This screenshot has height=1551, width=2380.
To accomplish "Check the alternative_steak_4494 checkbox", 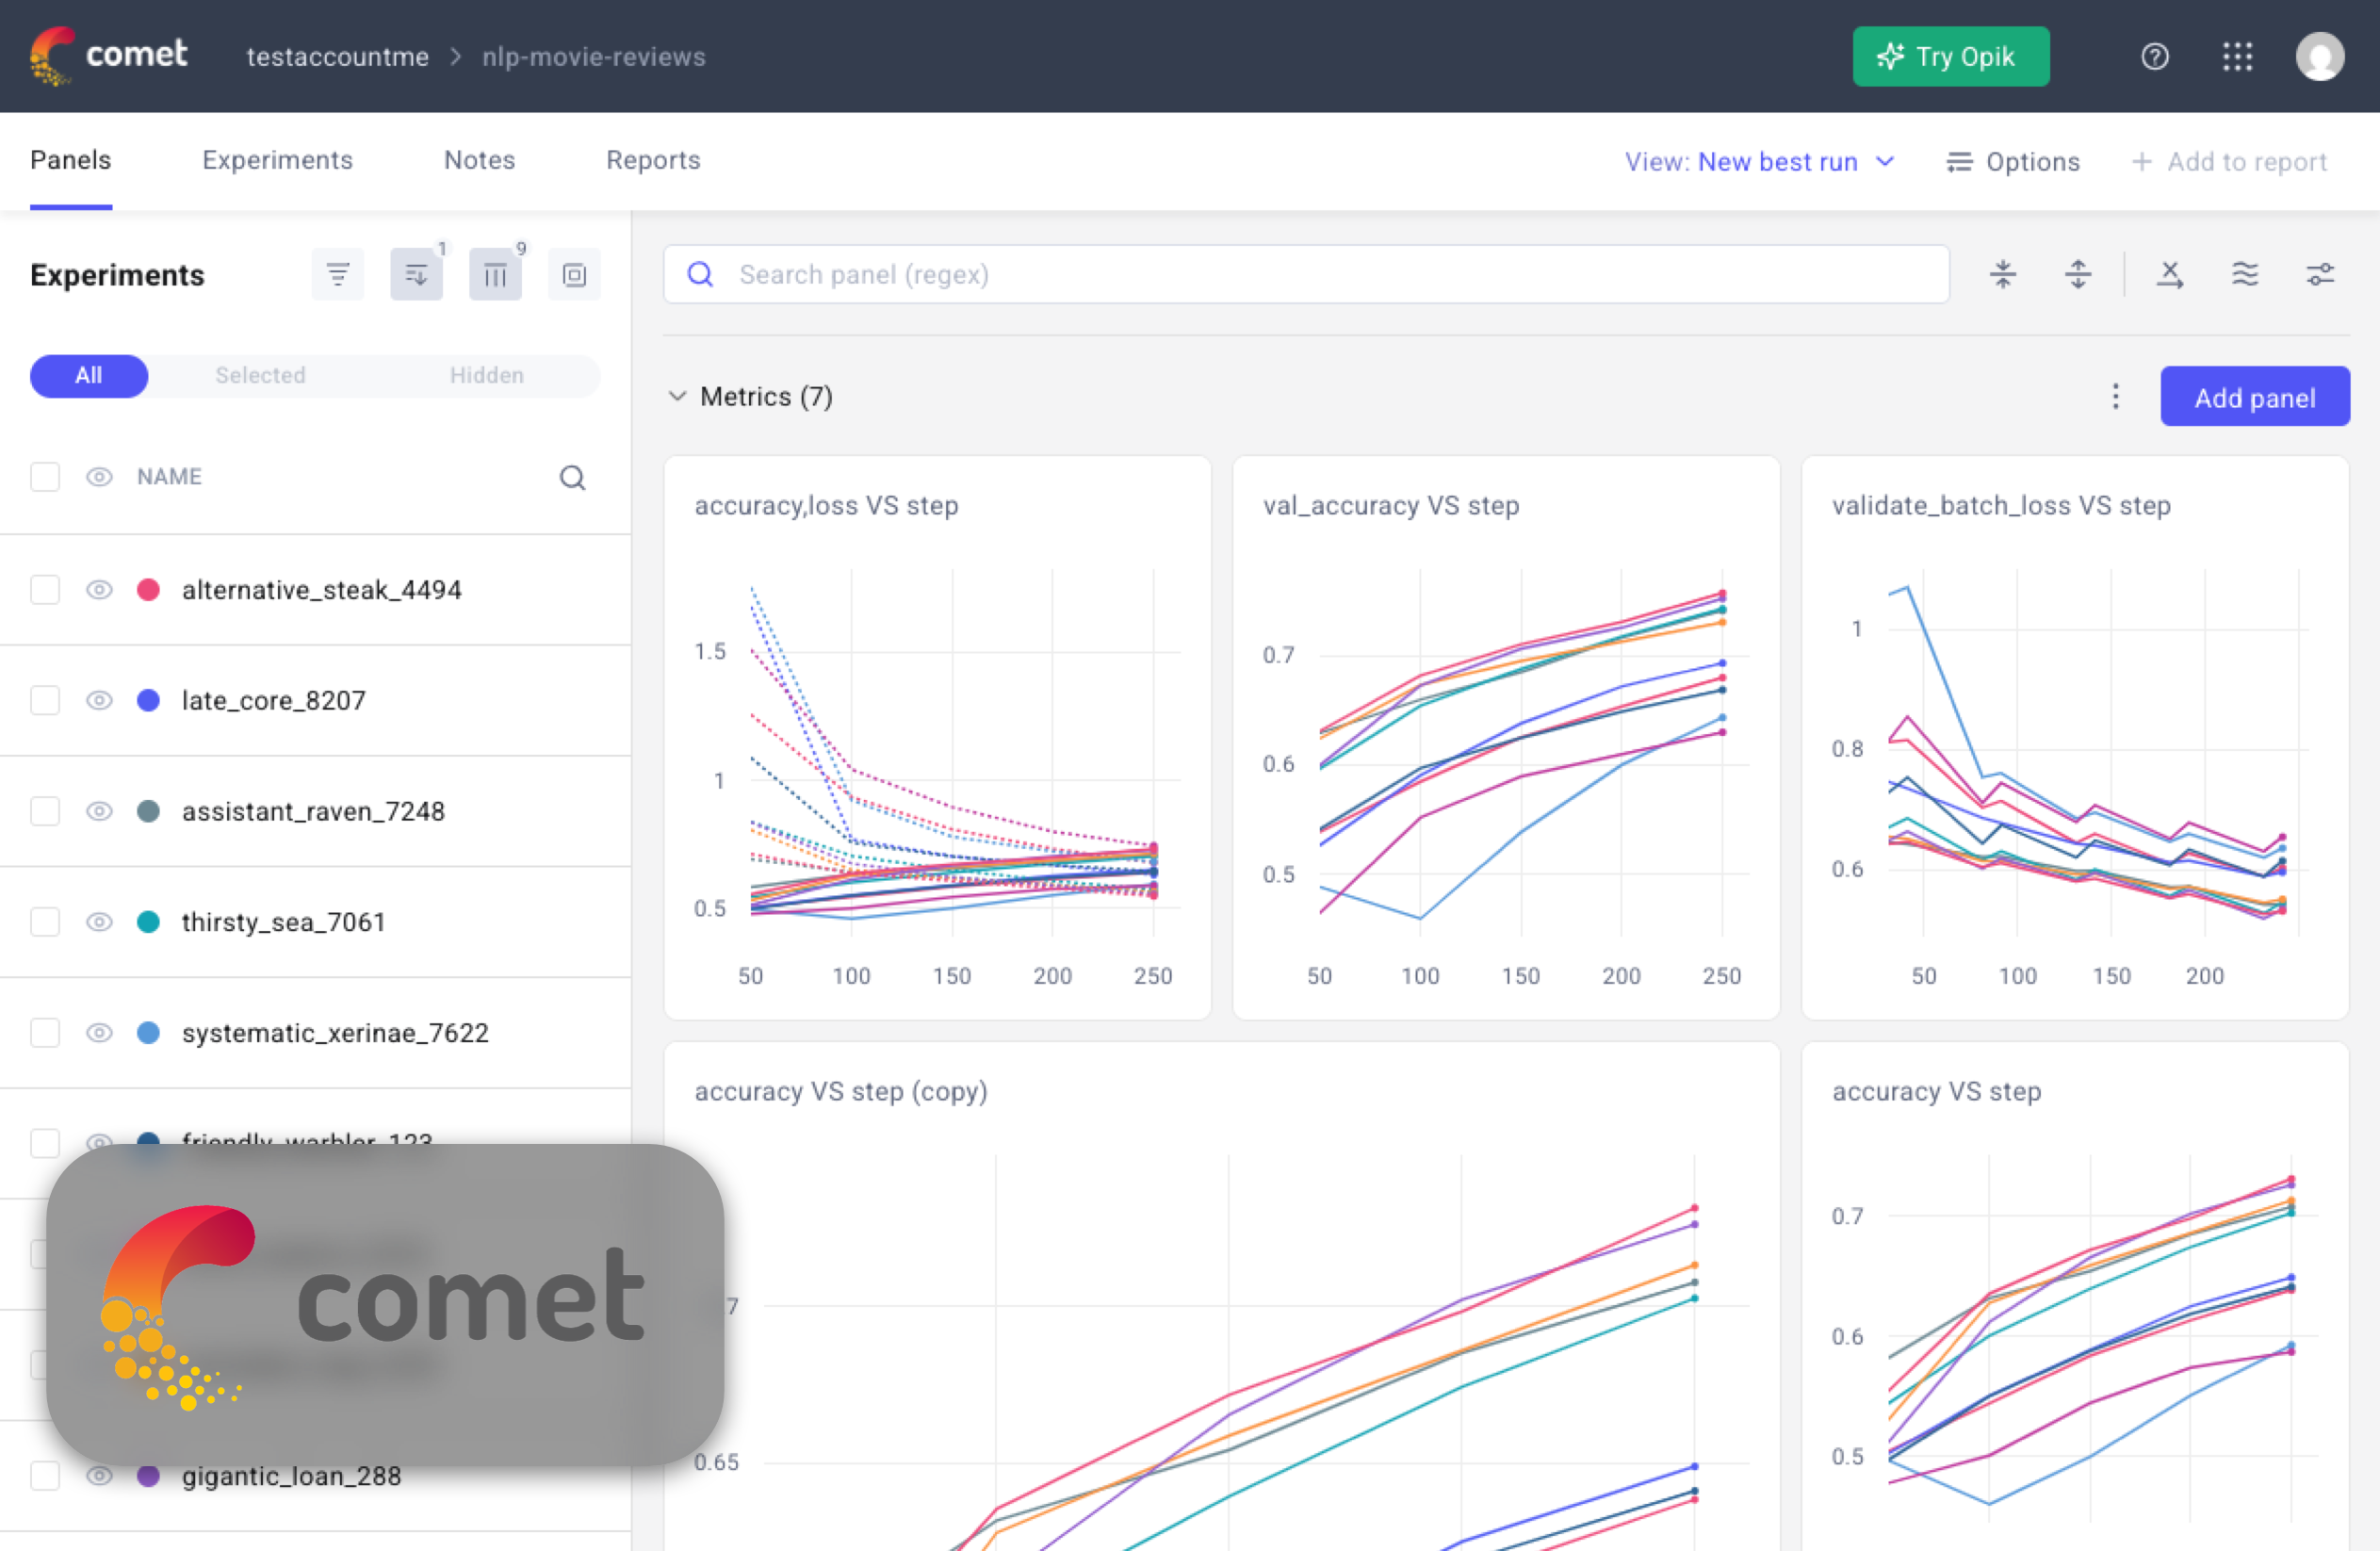I will pyautogui.click(x=45, y=590).
